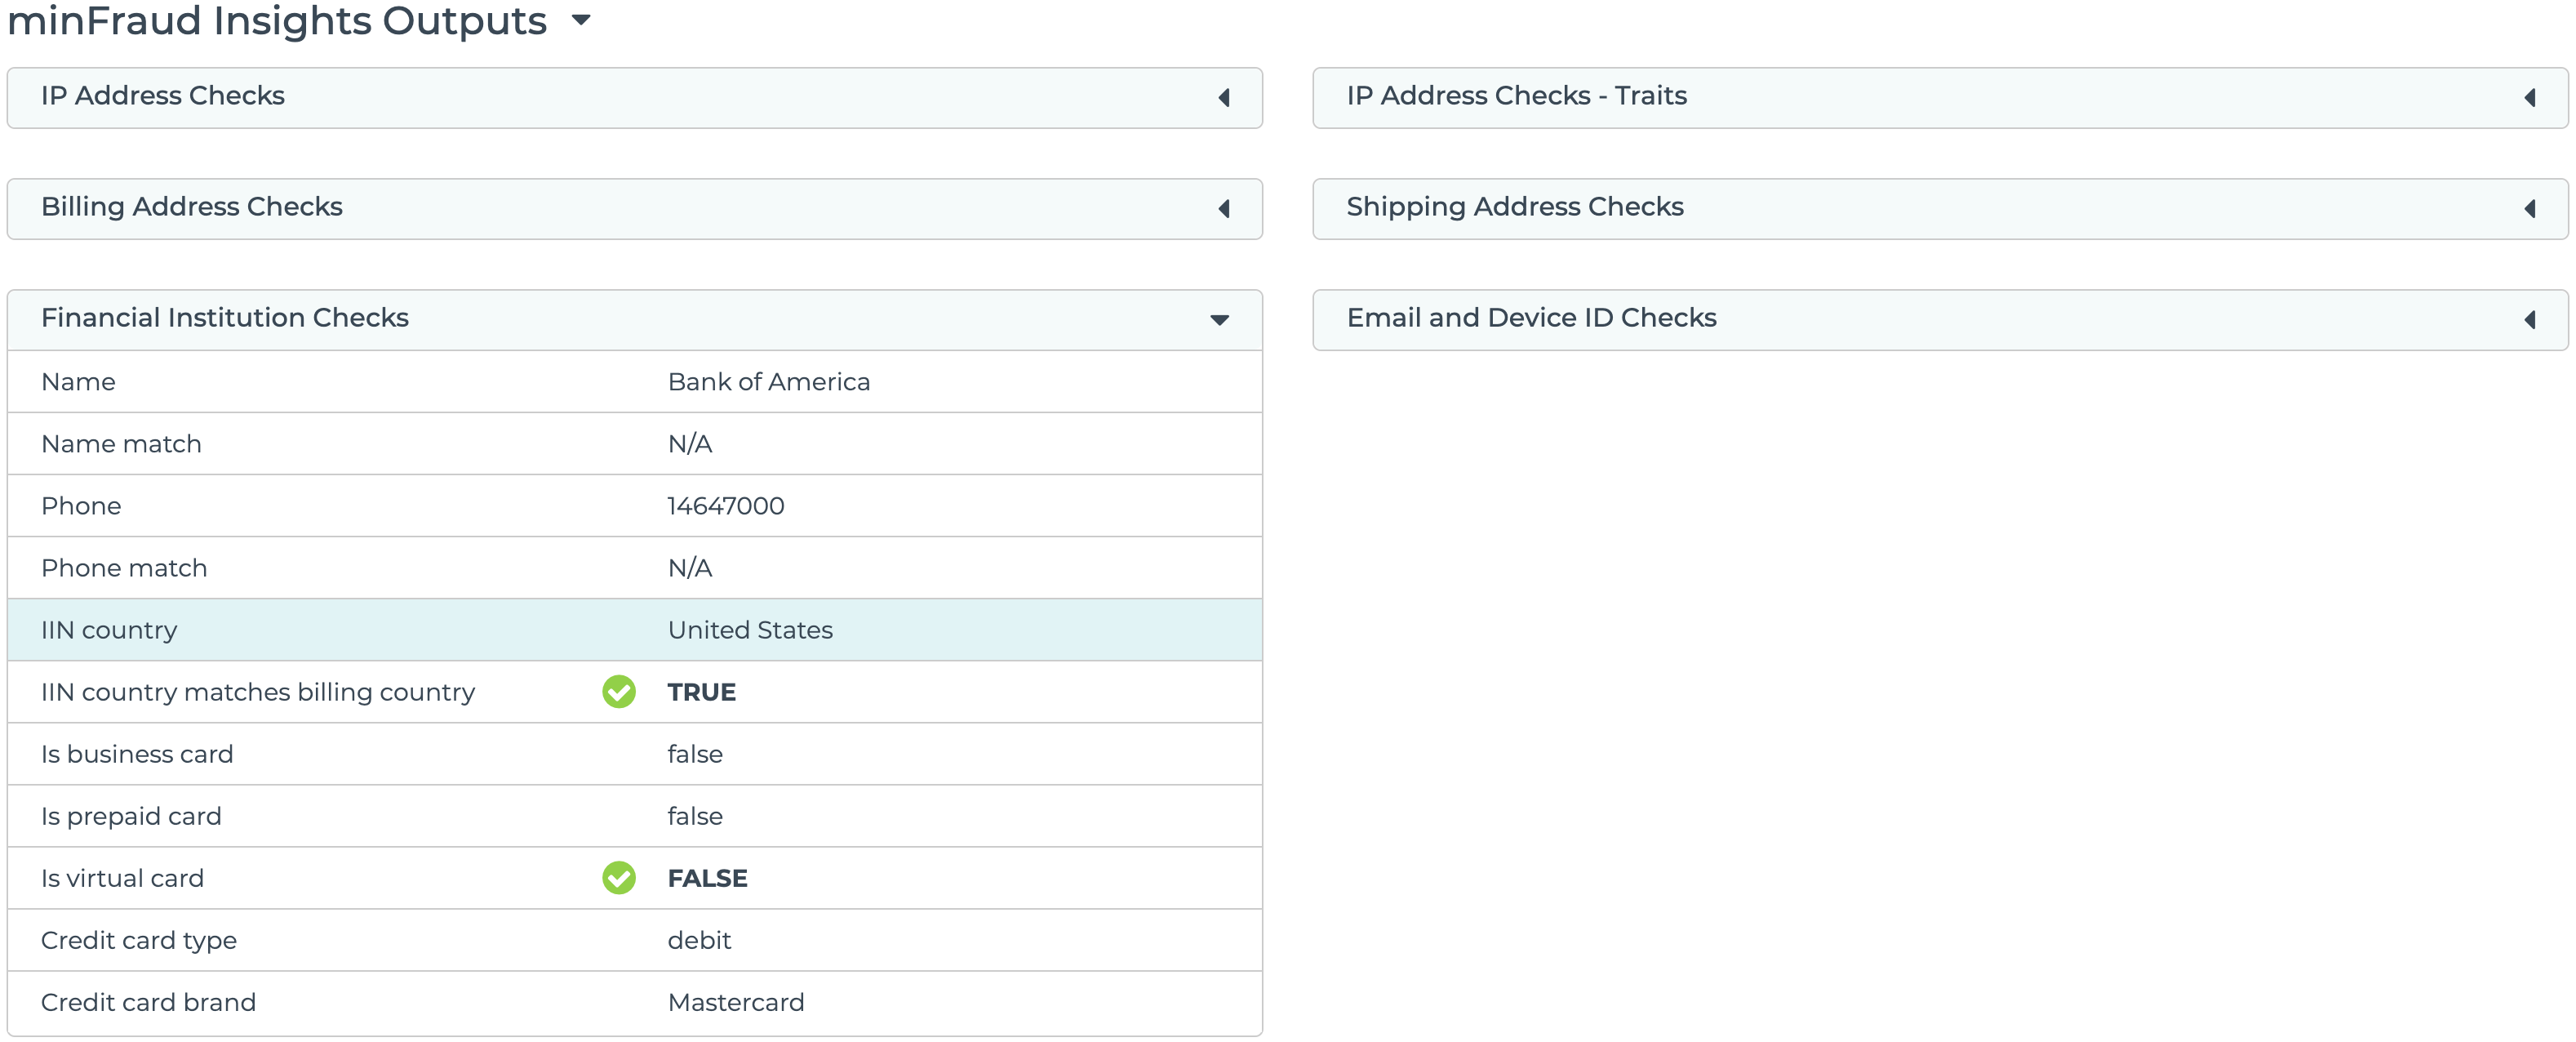Expand Email and Device ID Checks arrow
Image resolution: width=2576 pixels, height=1042 pixels.
coord(2529,319)
